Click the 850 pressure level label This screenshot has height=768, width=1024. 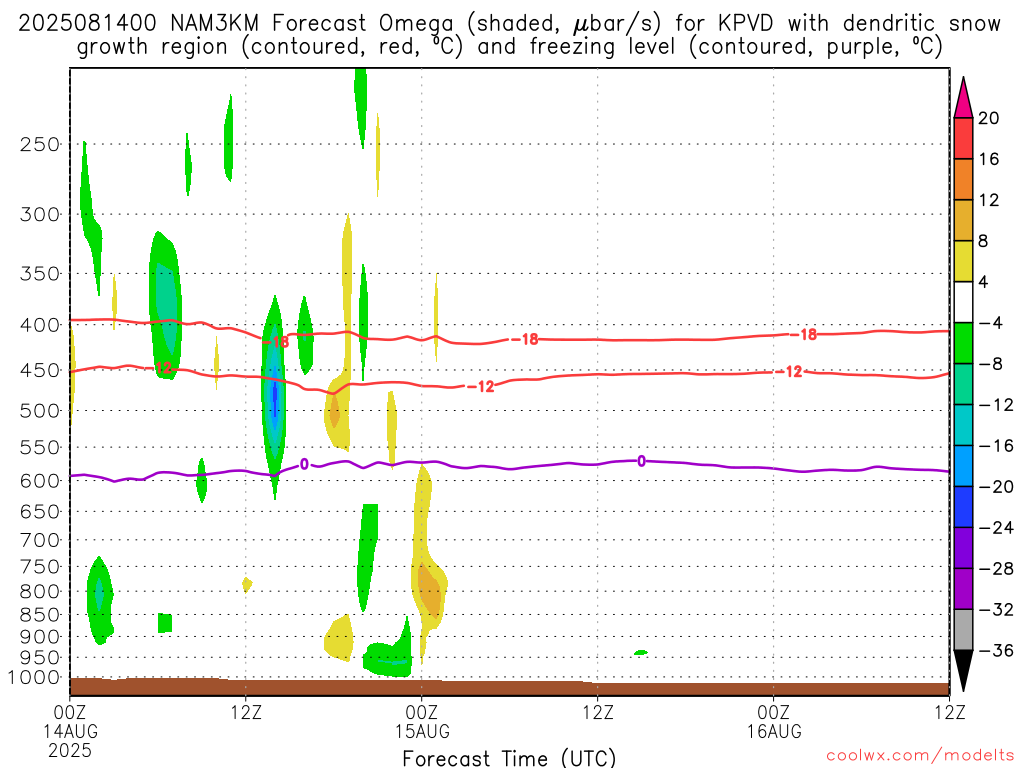(x=40, y=615)
